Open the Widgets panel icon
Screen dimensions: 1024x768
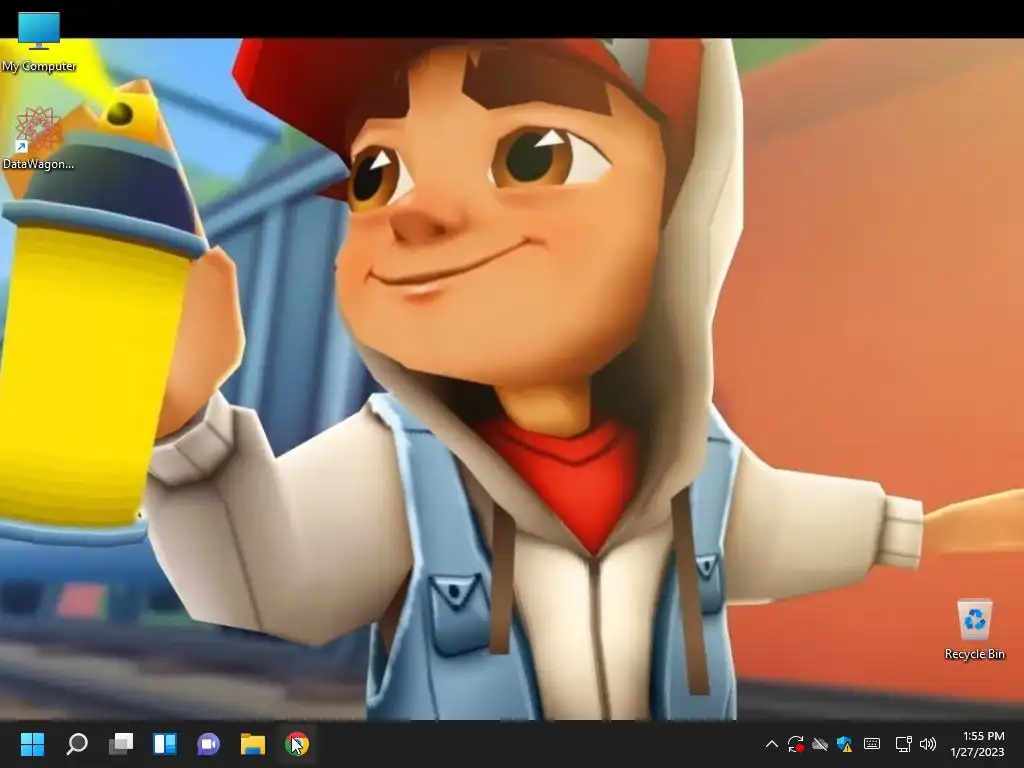pos(165,744)
